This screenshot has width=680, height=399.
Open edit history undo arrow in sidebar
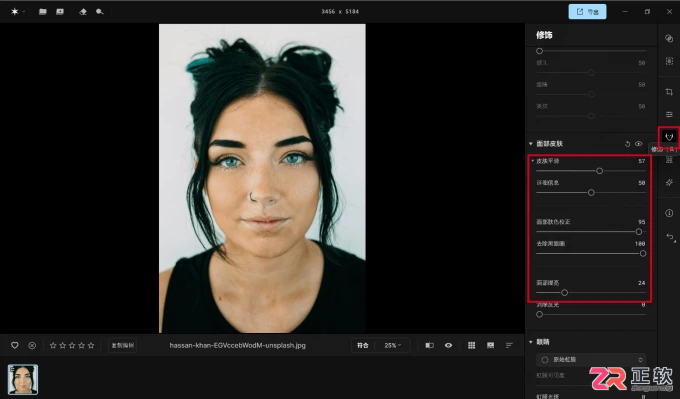click(670, 237)
